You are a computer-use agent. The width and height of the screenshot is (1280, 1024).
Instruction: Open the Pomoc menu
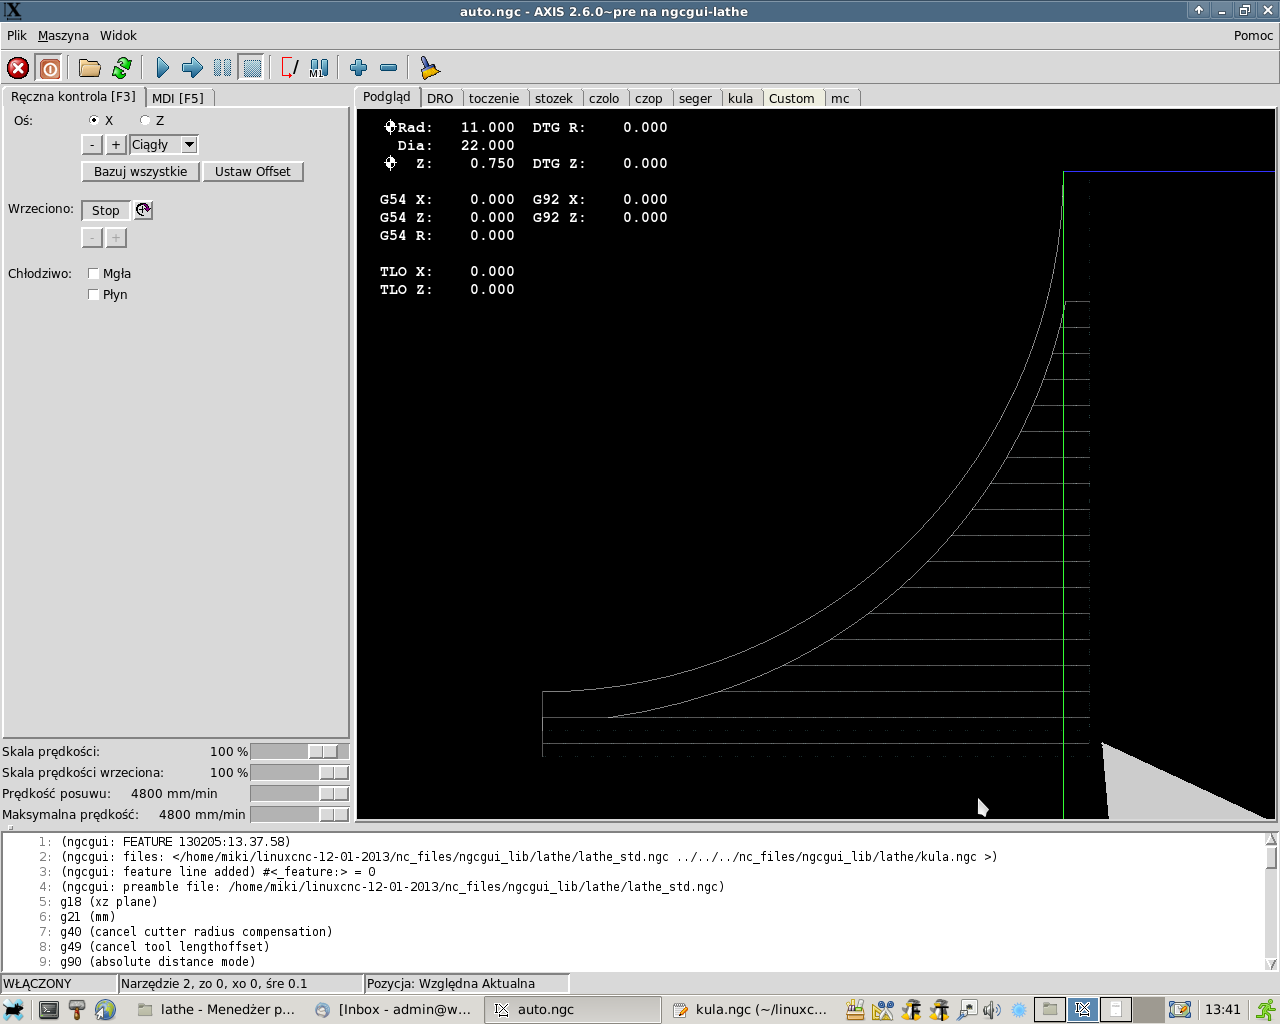[x=1253, y=35]
